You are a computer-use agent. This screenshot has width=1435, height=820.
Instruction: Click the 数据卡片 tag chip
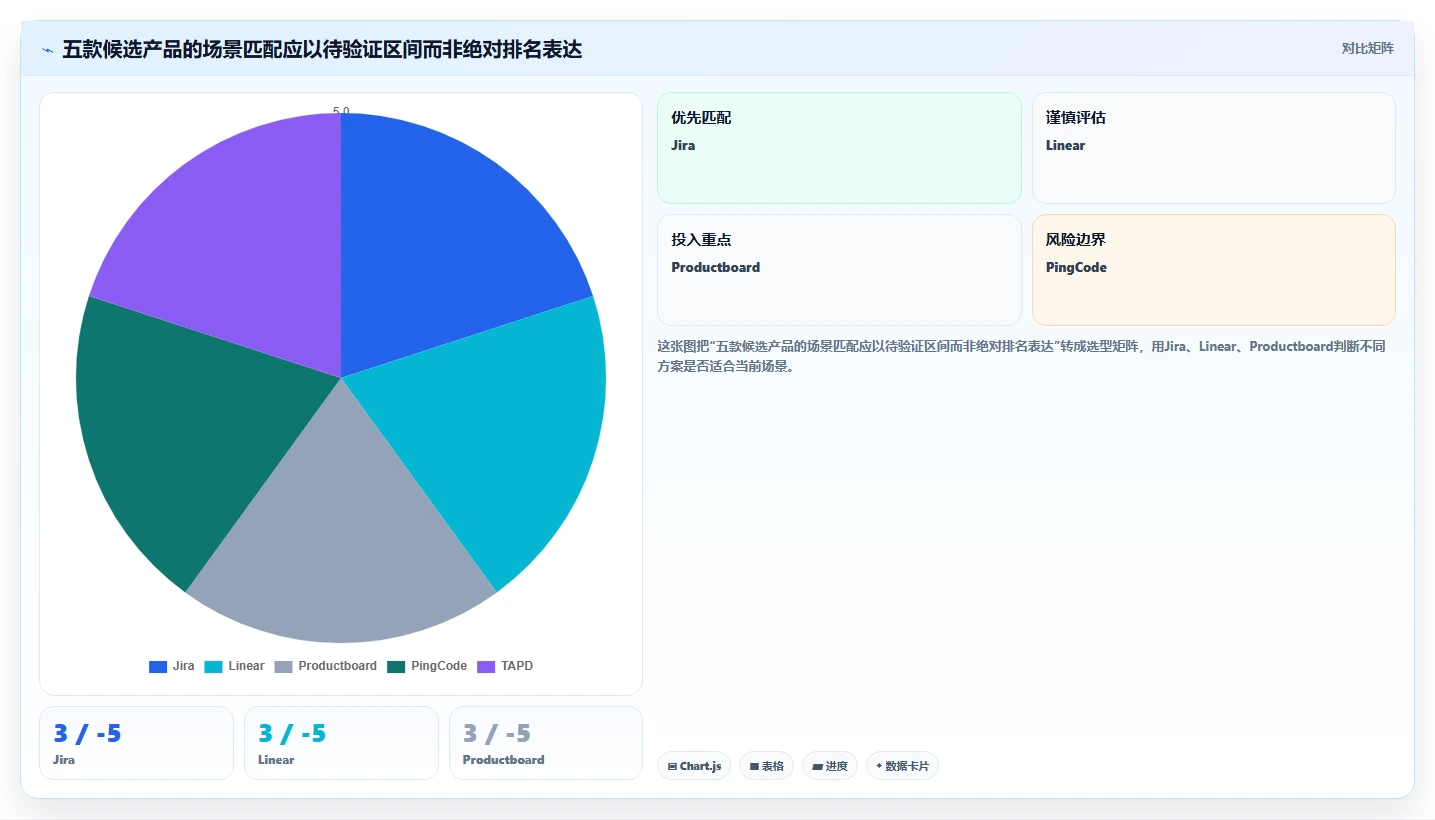(902, 766)
